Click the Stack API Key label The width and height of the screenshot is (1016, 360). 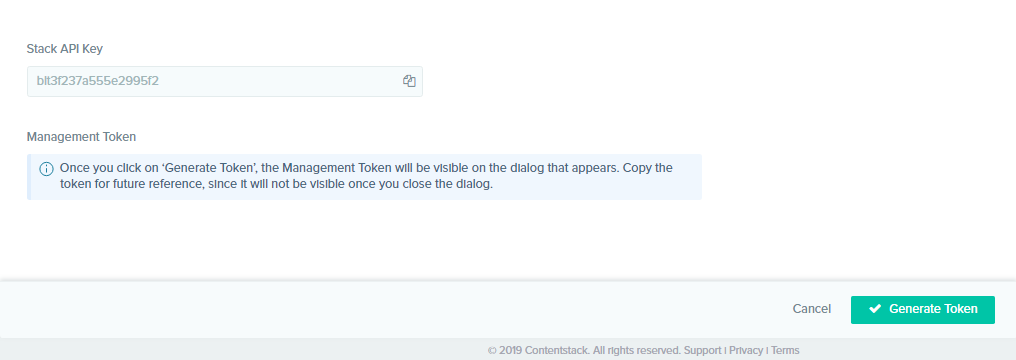[x=65, y=49]
